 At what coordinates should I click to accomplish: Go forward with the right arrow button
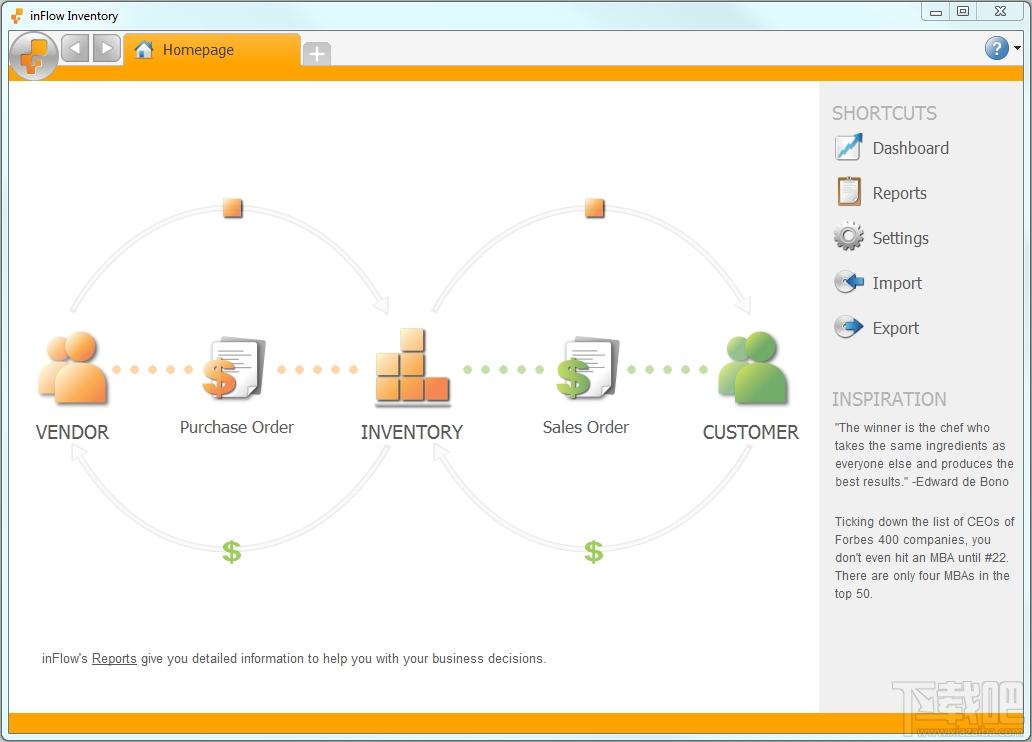point(107,49)
